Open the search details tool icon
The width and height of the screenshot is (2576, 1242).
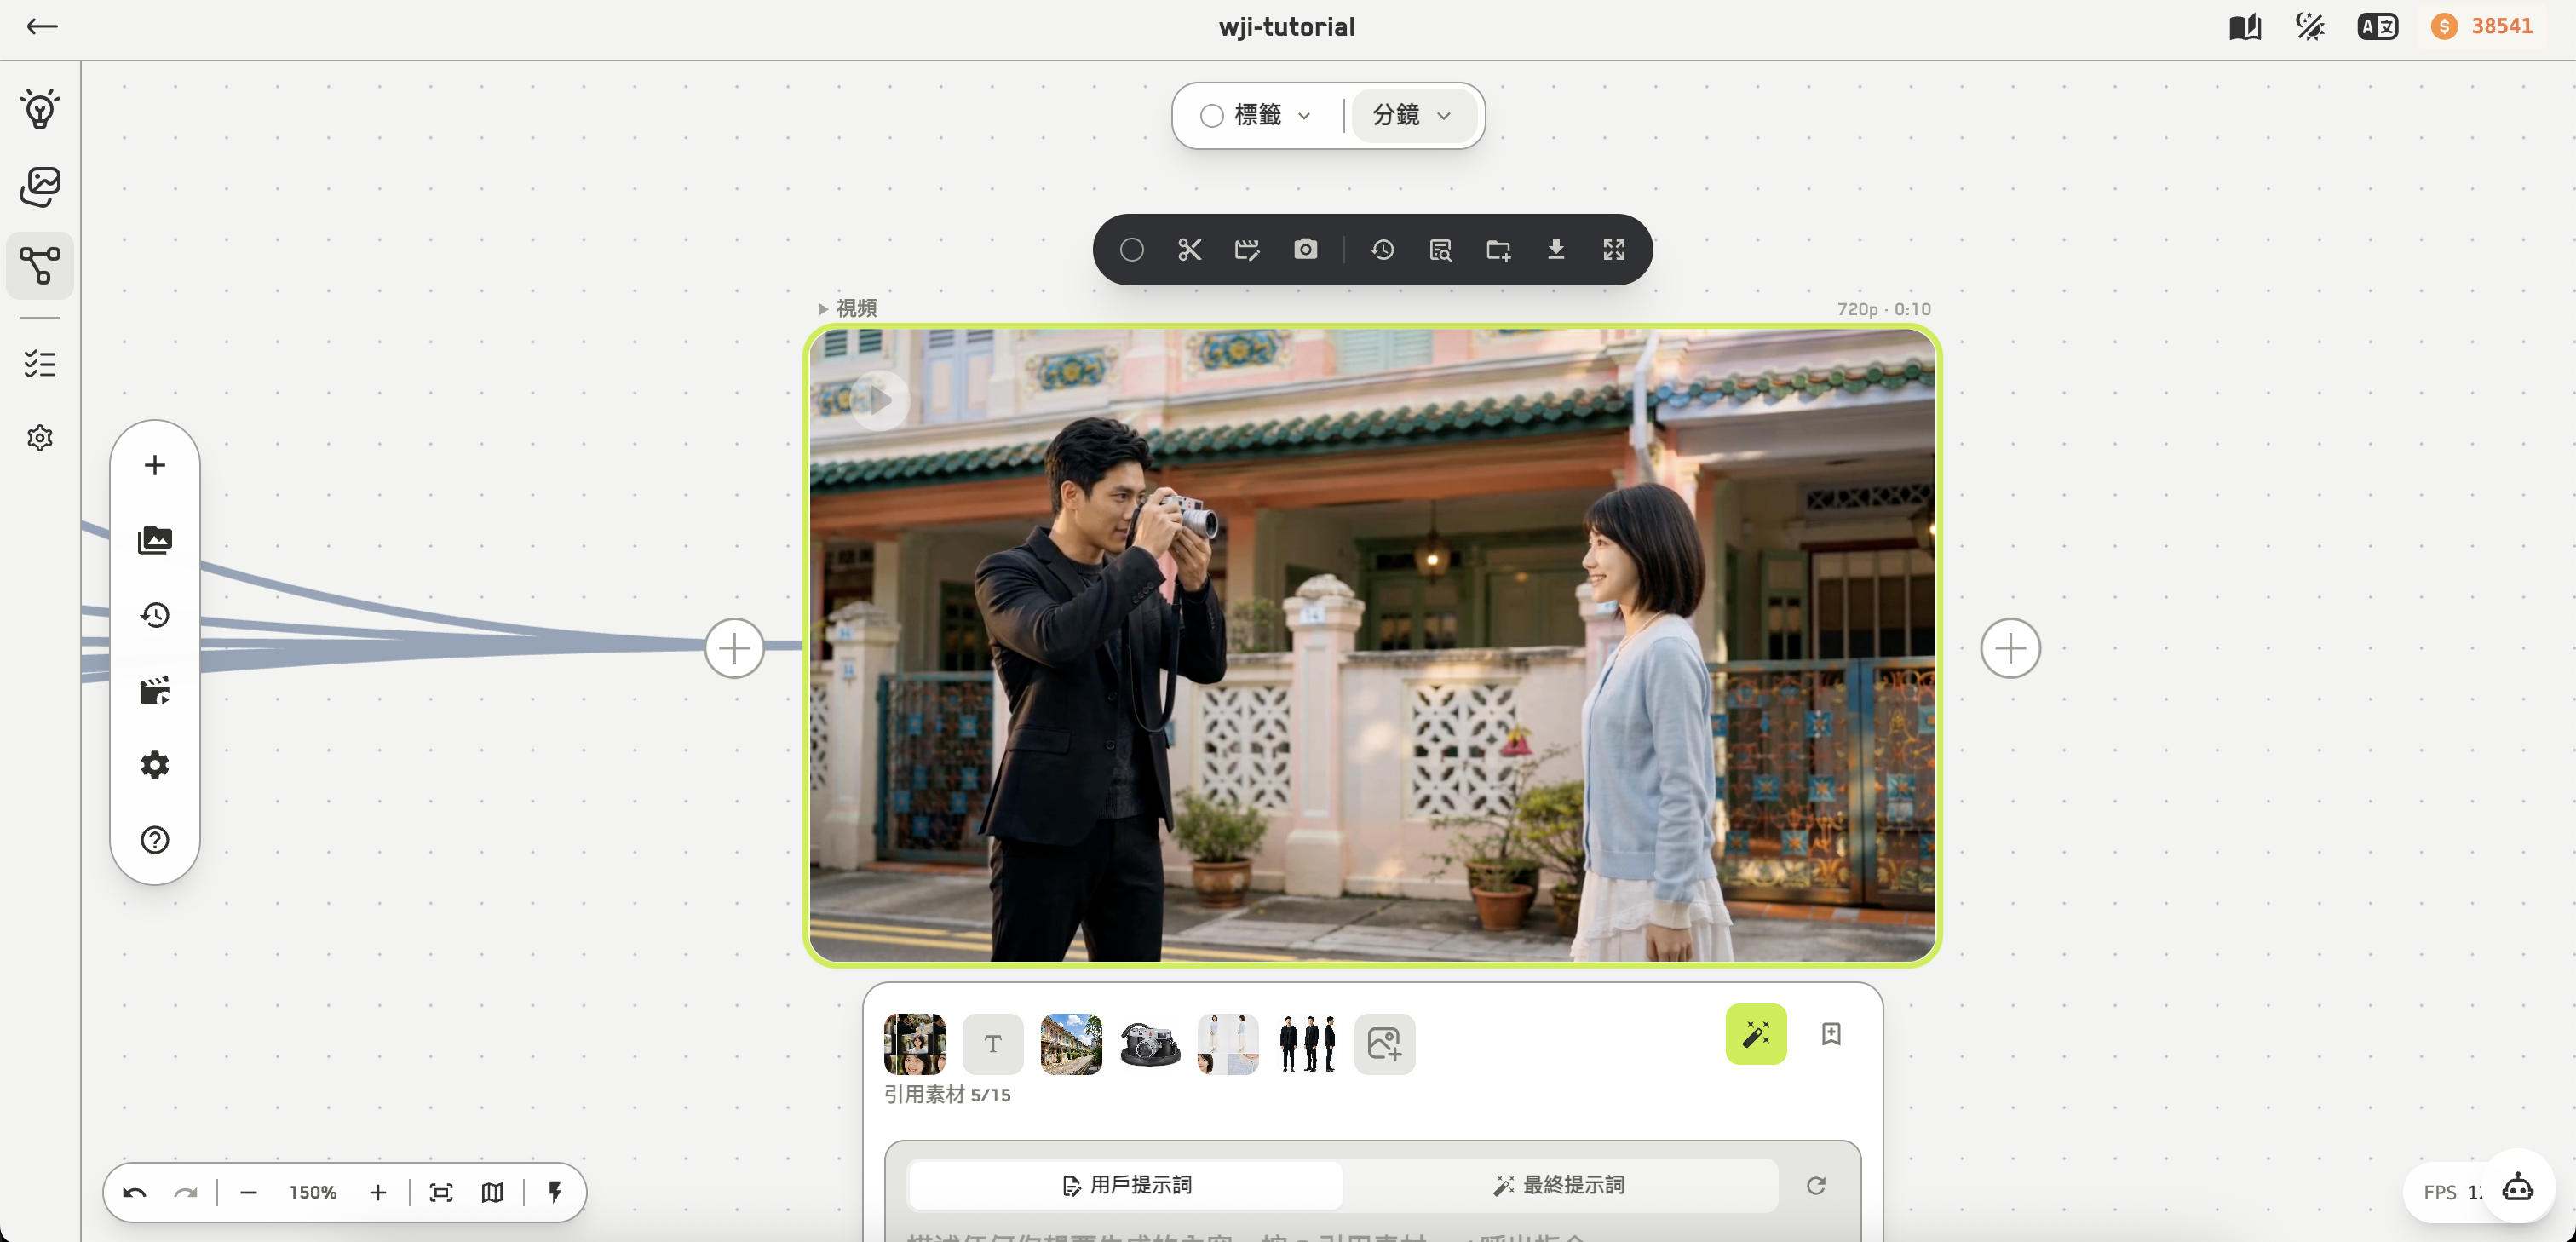pos(1440,250)
